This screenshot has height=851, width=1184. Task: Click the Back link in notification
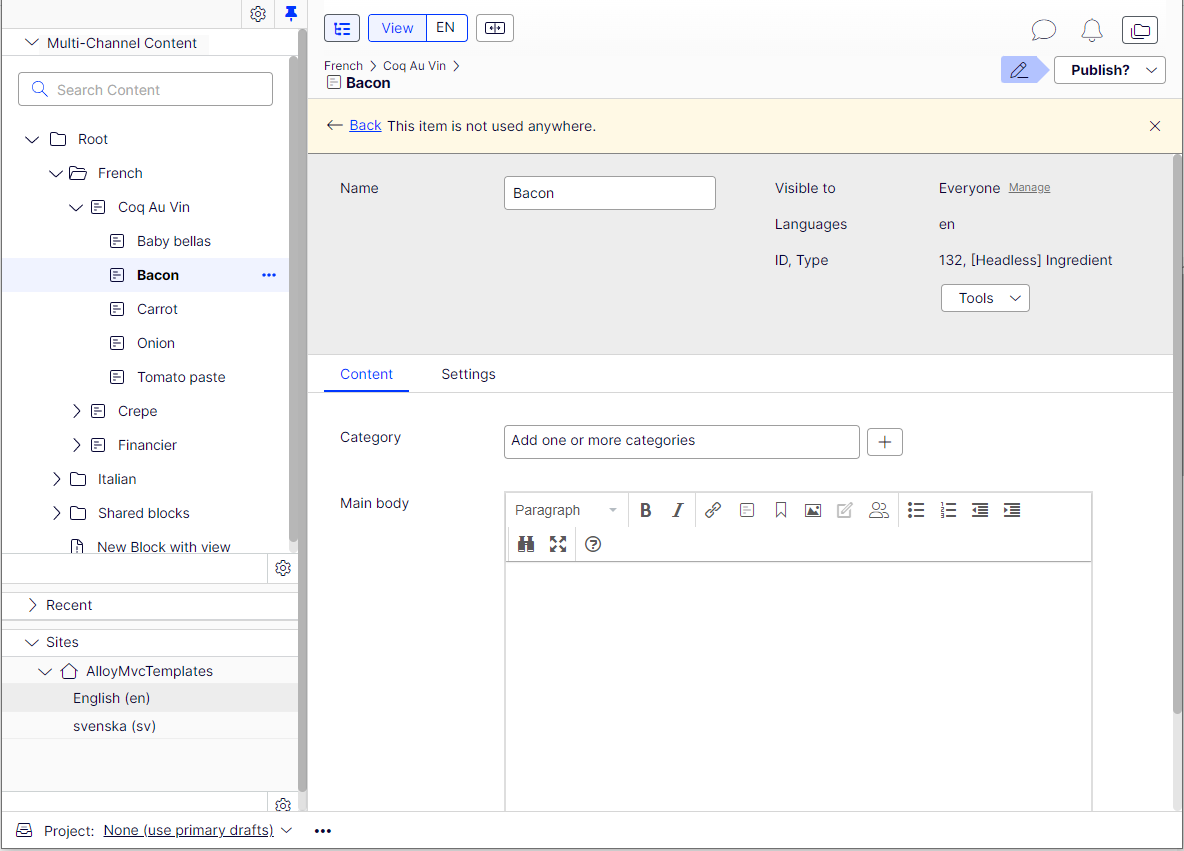pyautogui.click(x=365, y=125)
